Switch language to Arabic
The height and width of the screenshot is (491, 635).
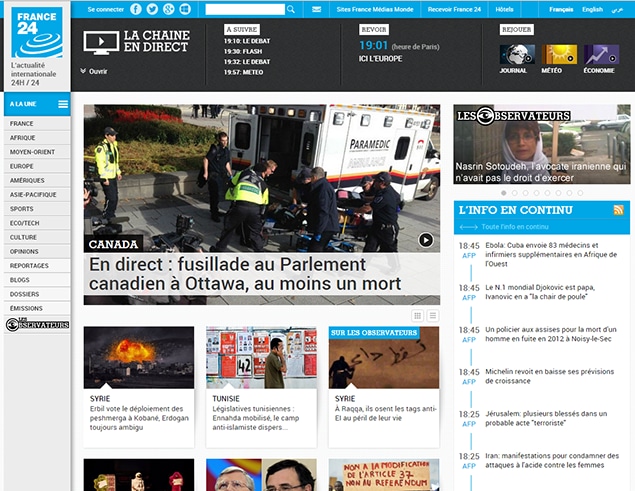(x=617, y=9)
